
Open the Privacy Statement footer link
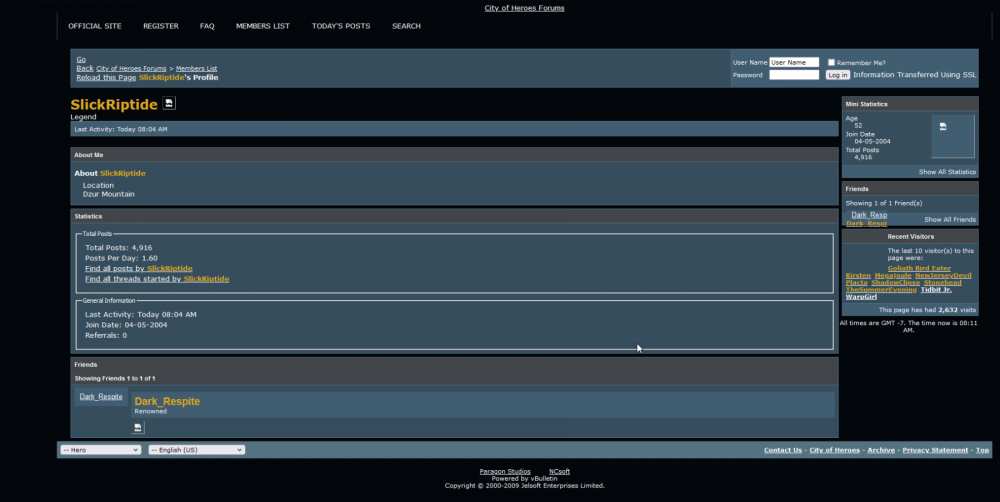click(935, 450)
